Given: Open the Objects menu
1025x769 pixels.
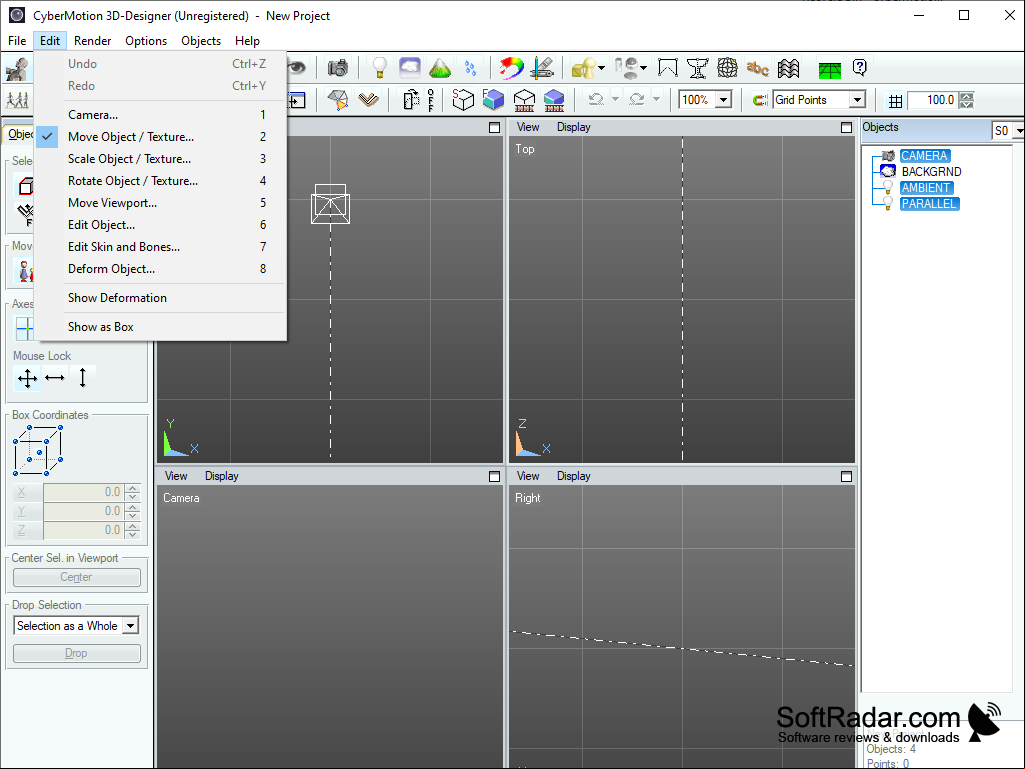Looking at the screenshot, I should (201, 41).
